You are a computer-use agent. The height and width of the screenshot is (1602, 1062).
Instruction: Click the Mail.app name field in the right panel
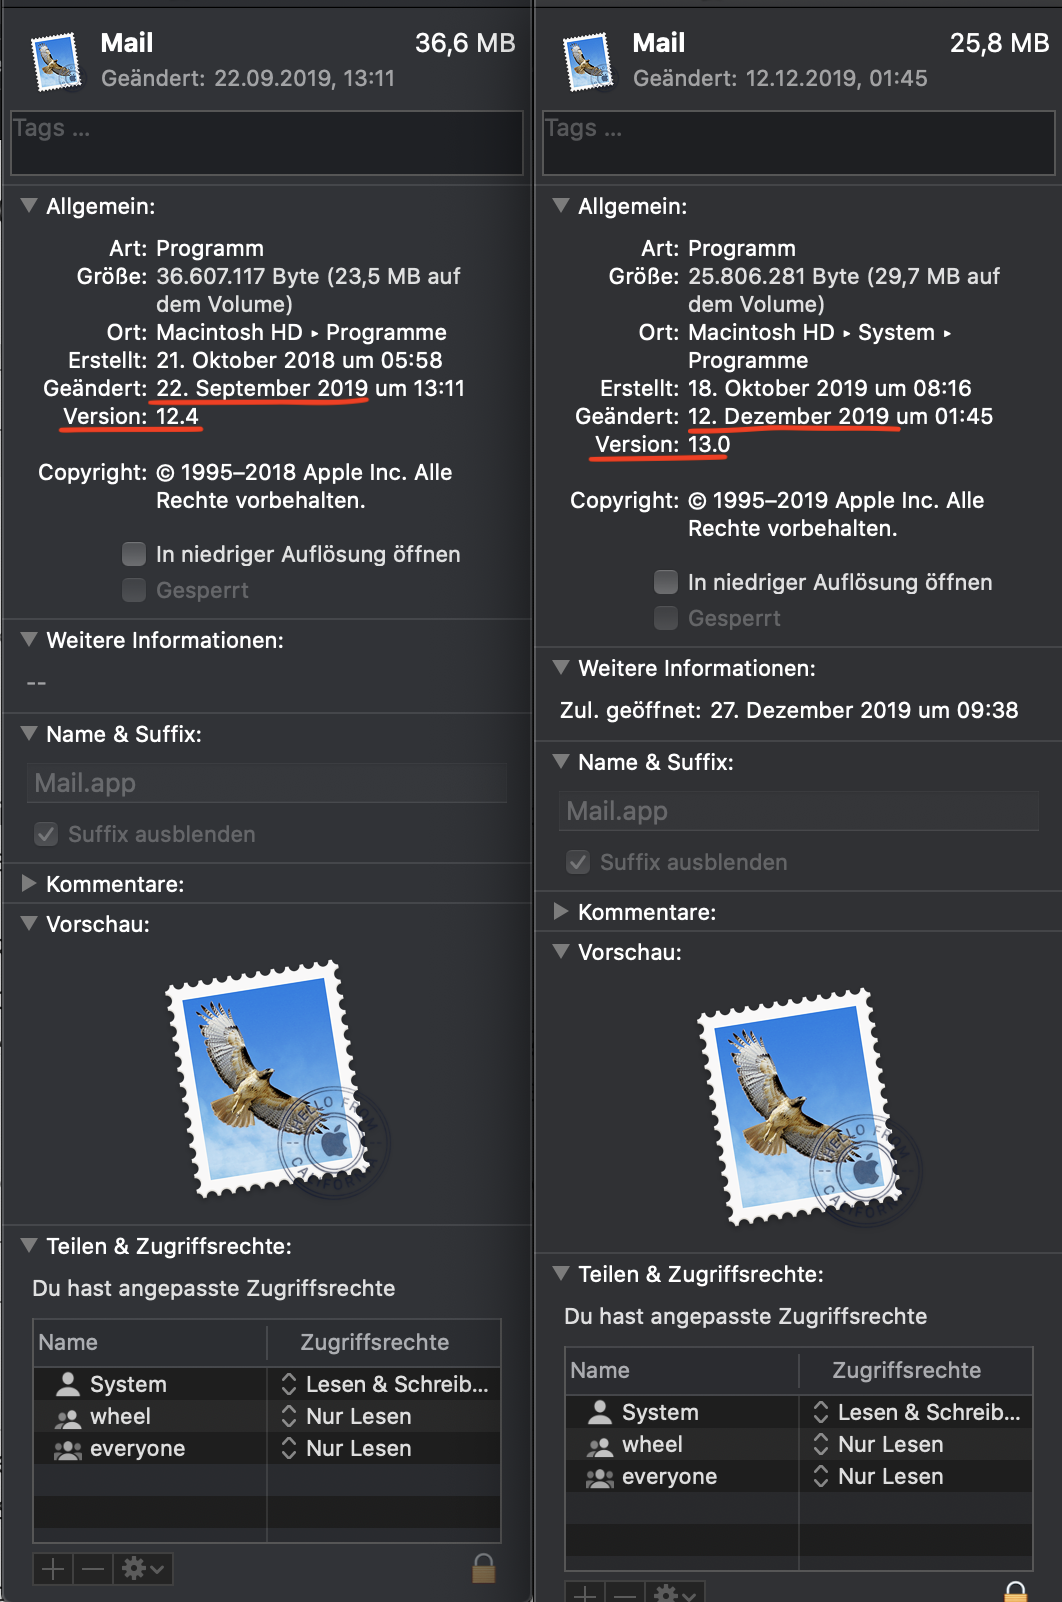click(799, 811)
